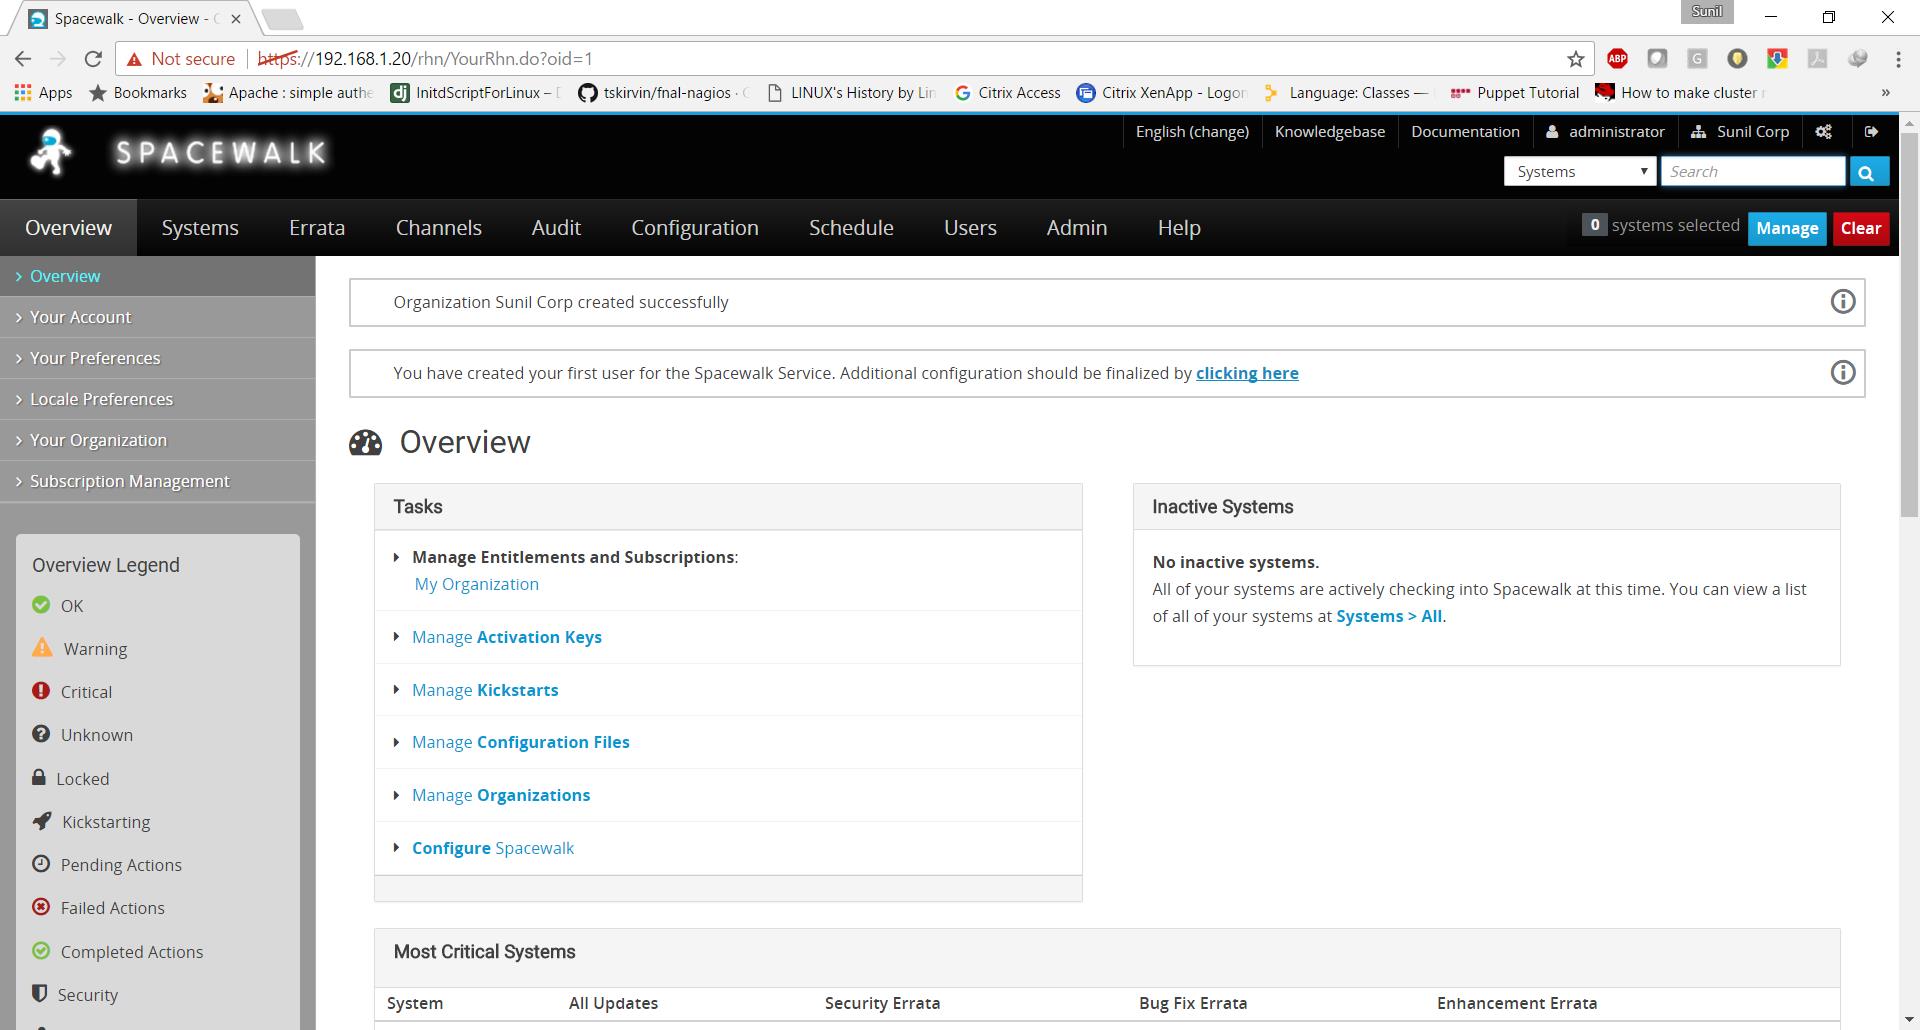
Task: Open the My Organization link
Action: click(477, 584)
